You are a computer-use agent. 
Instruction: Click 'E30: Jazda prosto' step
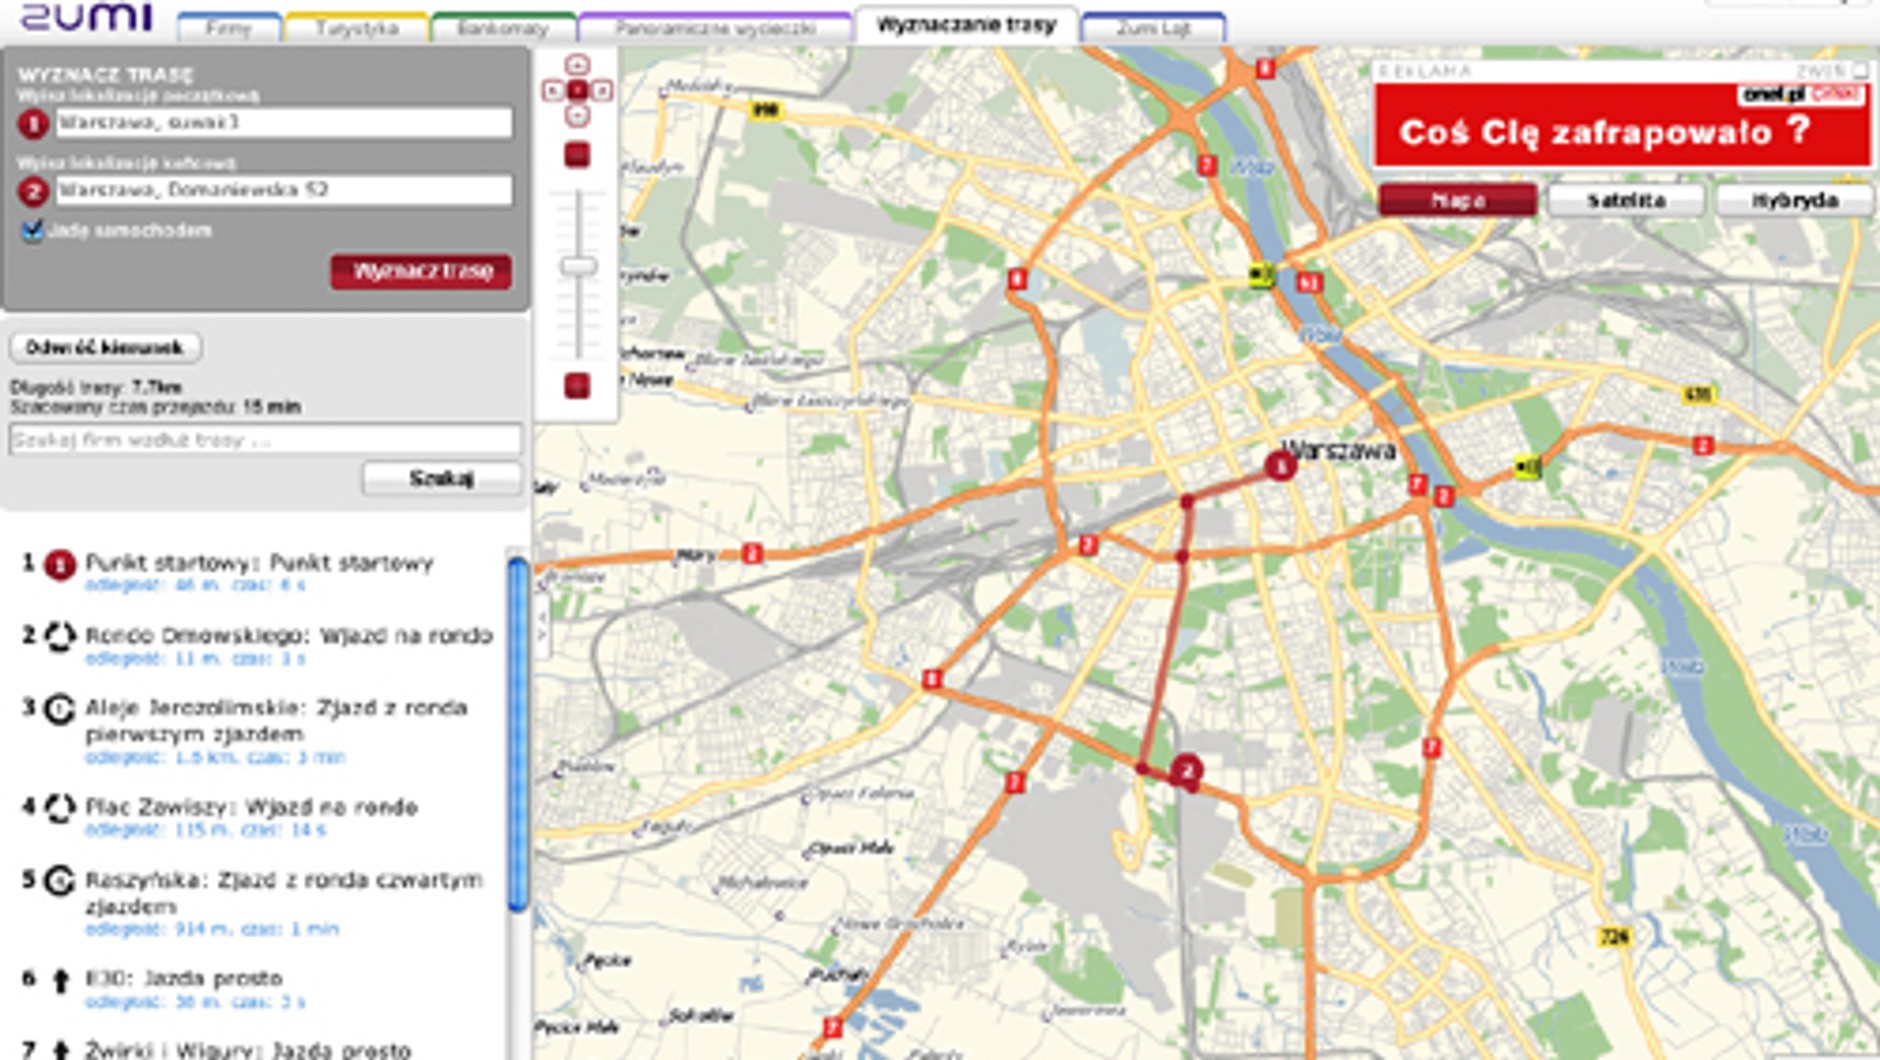(184, 978)
